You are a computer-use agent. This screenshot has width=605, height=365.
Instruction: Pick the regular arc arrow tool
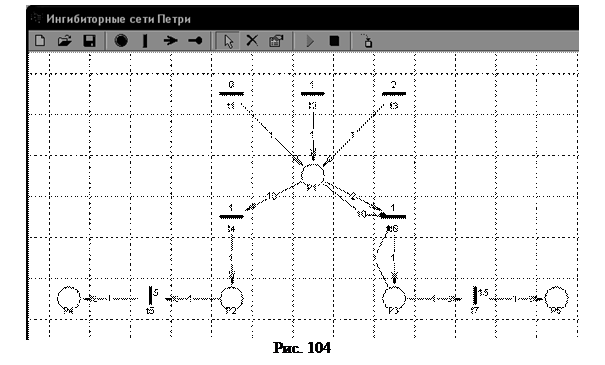(x=170, y=41)
